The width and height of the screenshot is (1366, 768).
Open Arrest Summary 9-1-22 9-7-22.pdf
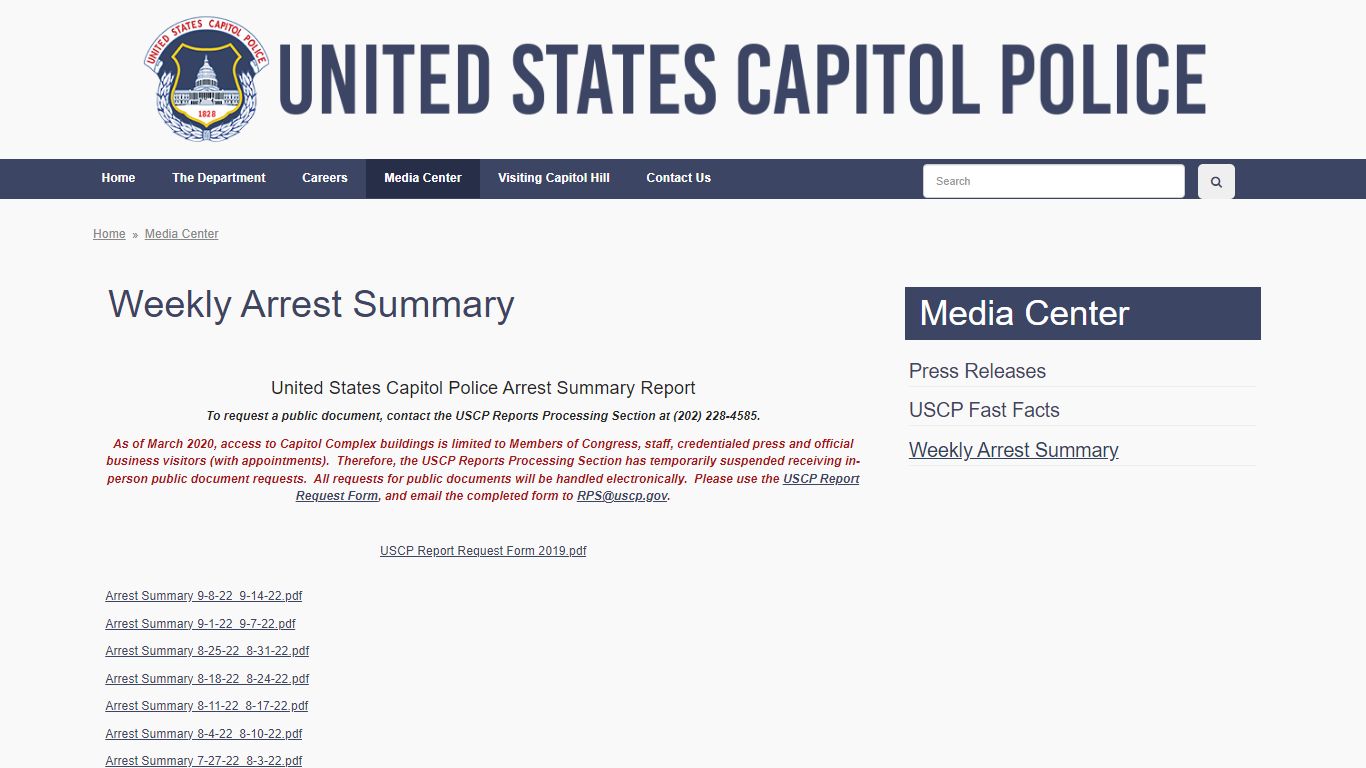(201, 624)
